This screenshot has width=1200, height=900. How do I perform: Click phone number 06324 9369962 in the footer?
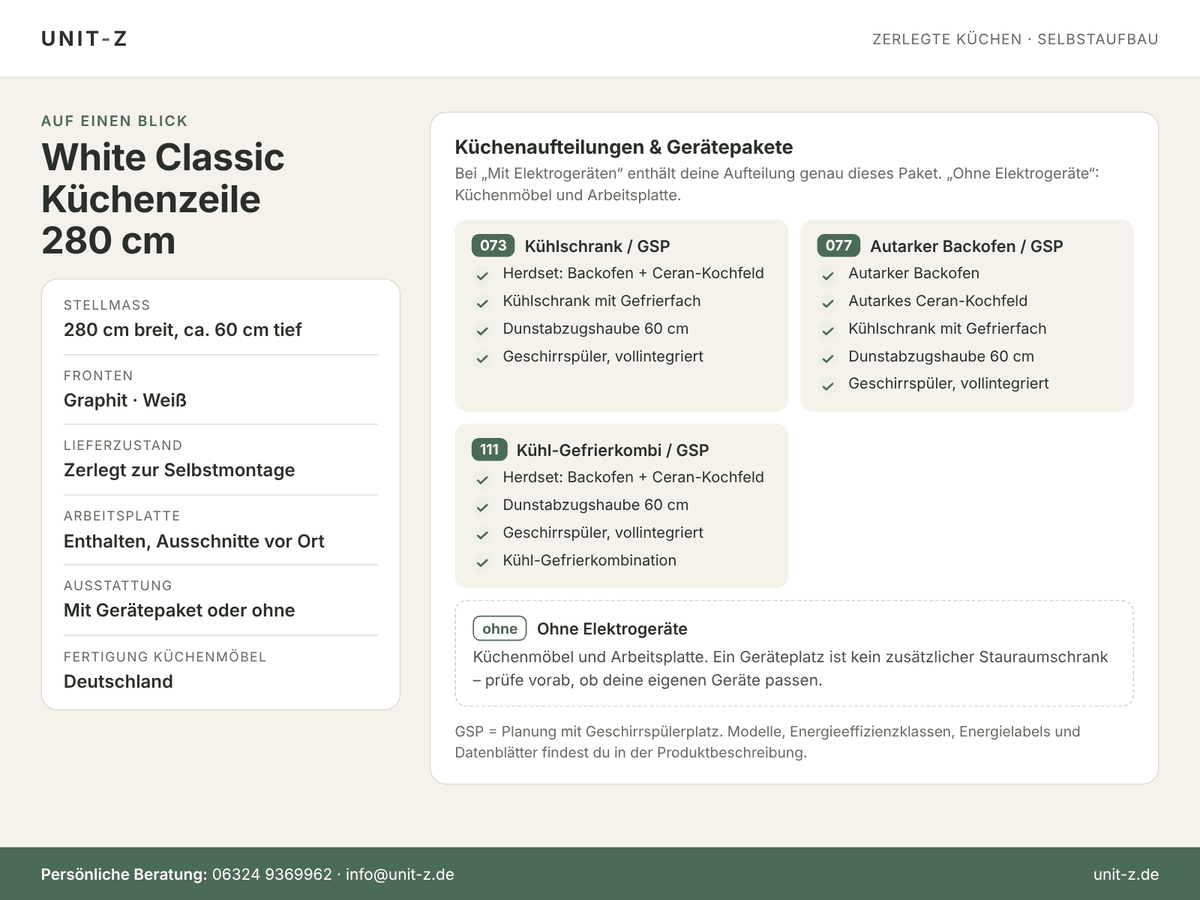pyautogui.click(x=272, y=874)
